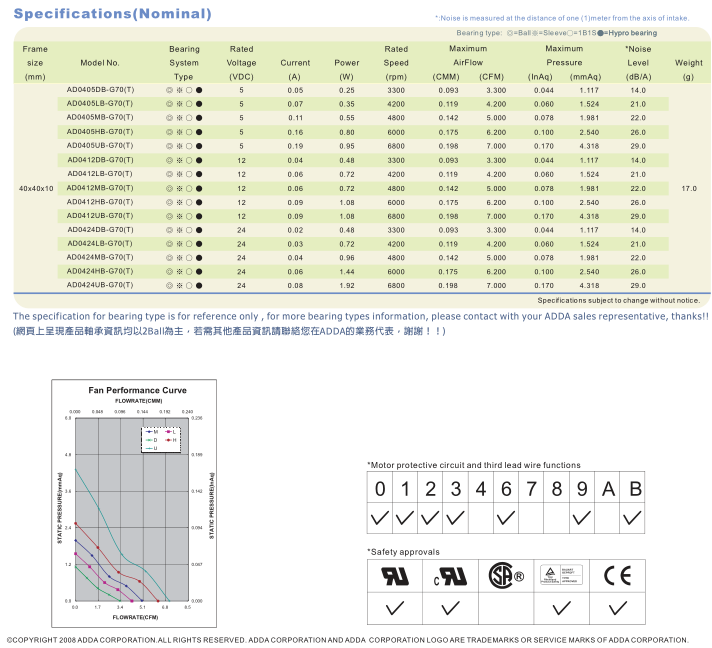Click the 'Maximum AirFlow' column header
This screenshot has width=712, height=648.
pos(468,55)
